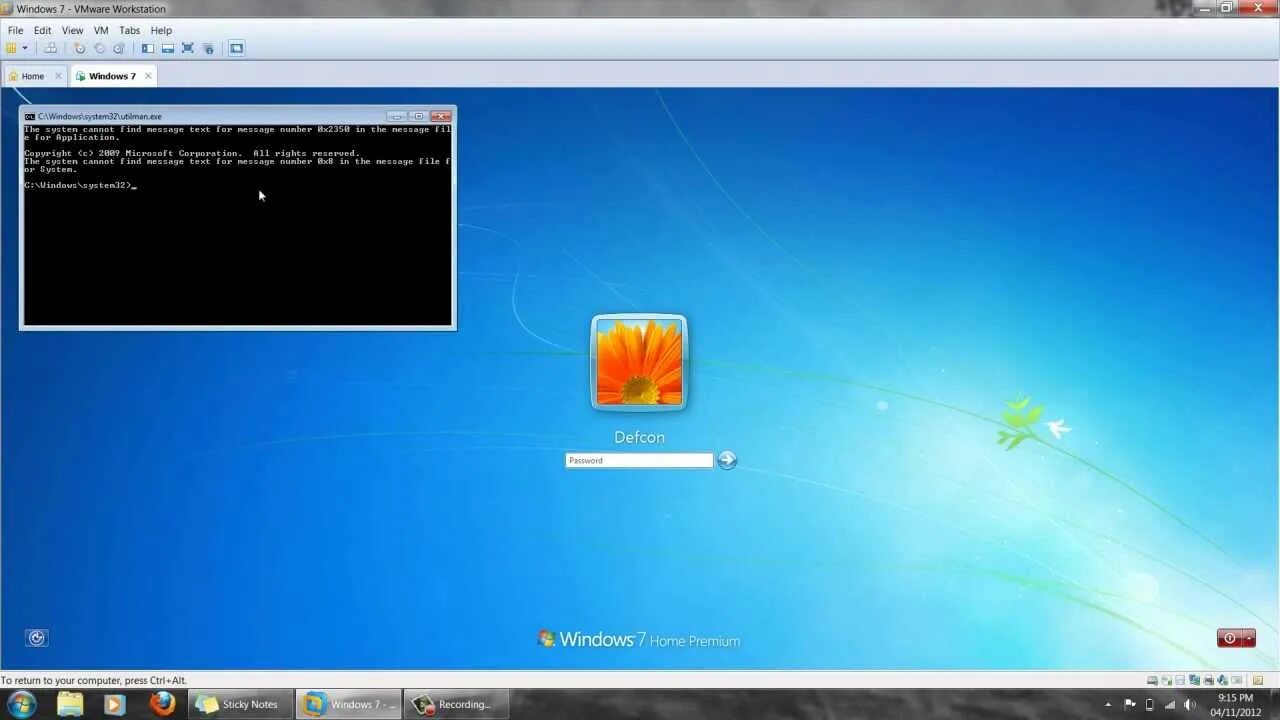Click the CD/DVD device status icon
The height and width of the screenshot is (720, 1280).
coord(1166,680)
